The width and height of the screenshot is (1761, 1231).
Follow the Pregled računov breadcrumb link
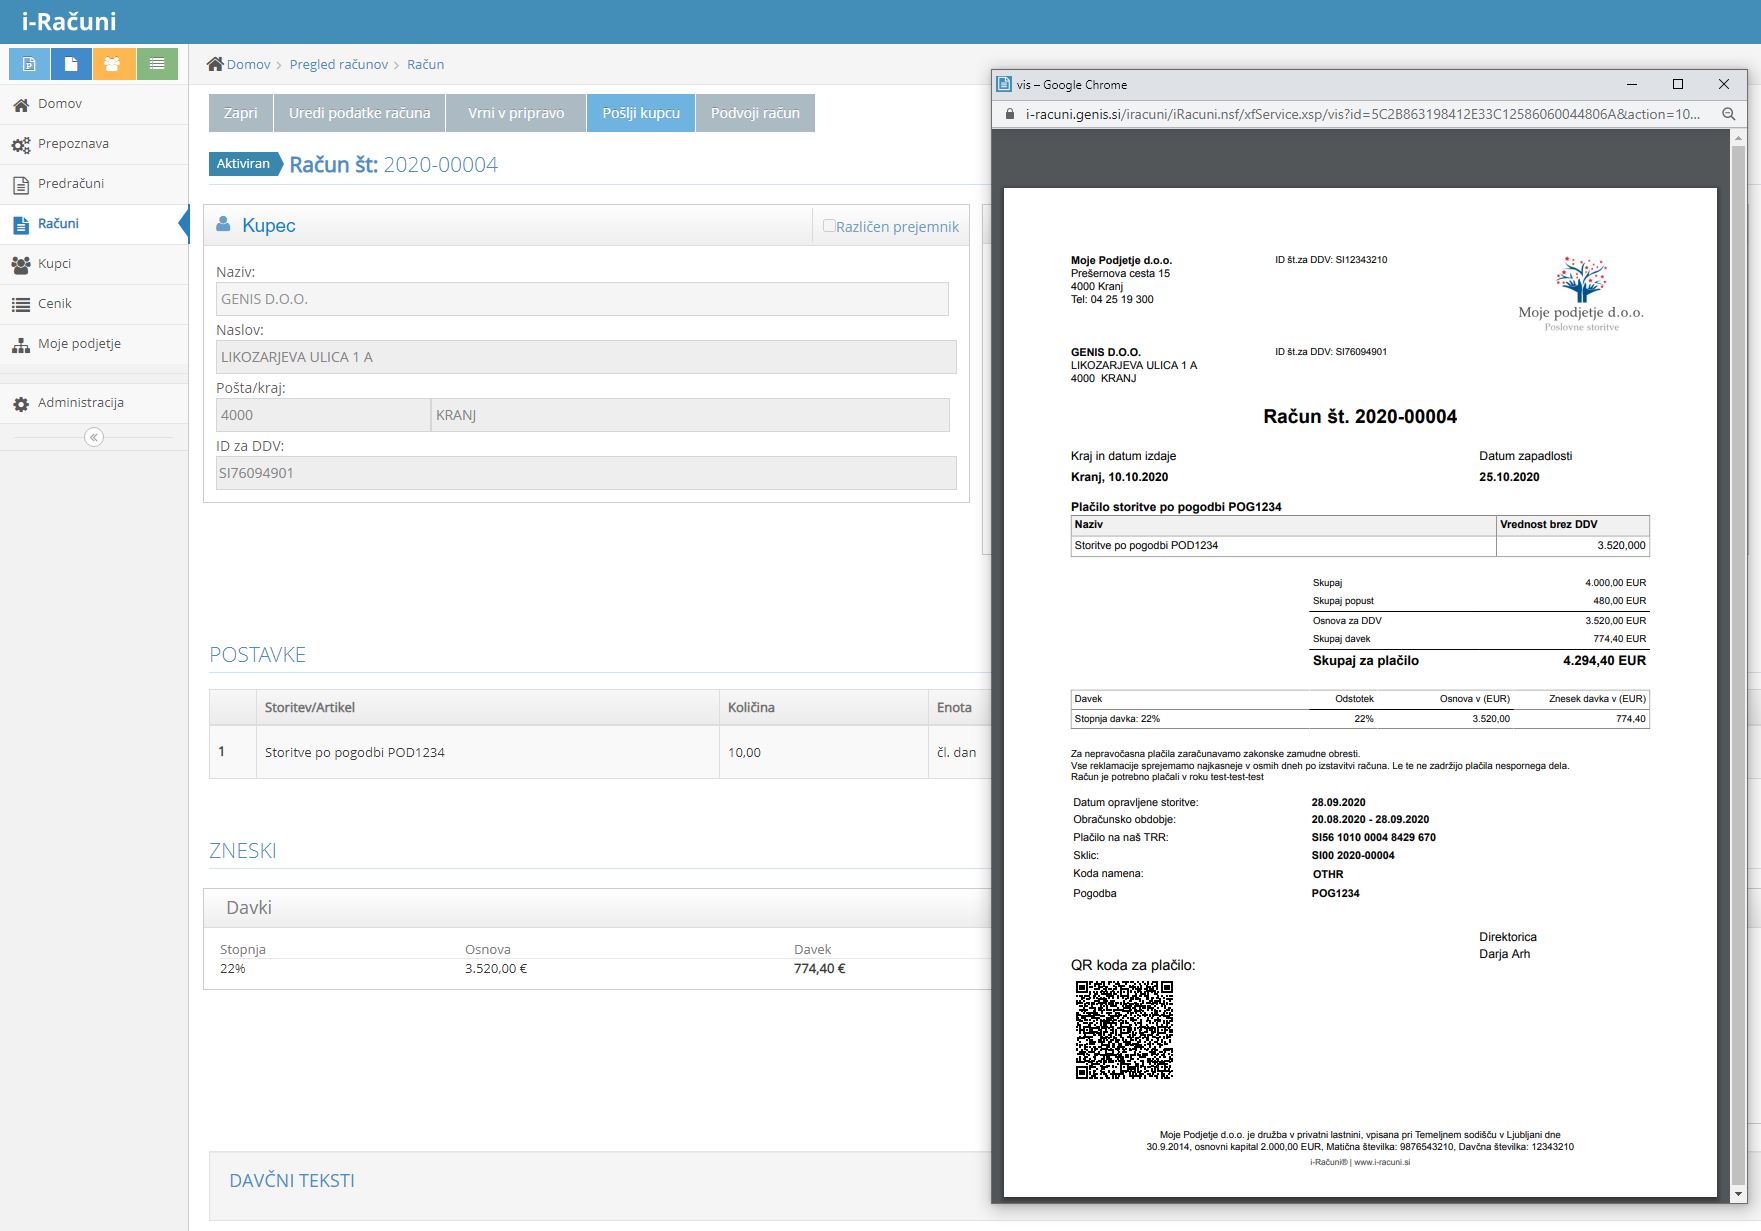tap(339, 64)
